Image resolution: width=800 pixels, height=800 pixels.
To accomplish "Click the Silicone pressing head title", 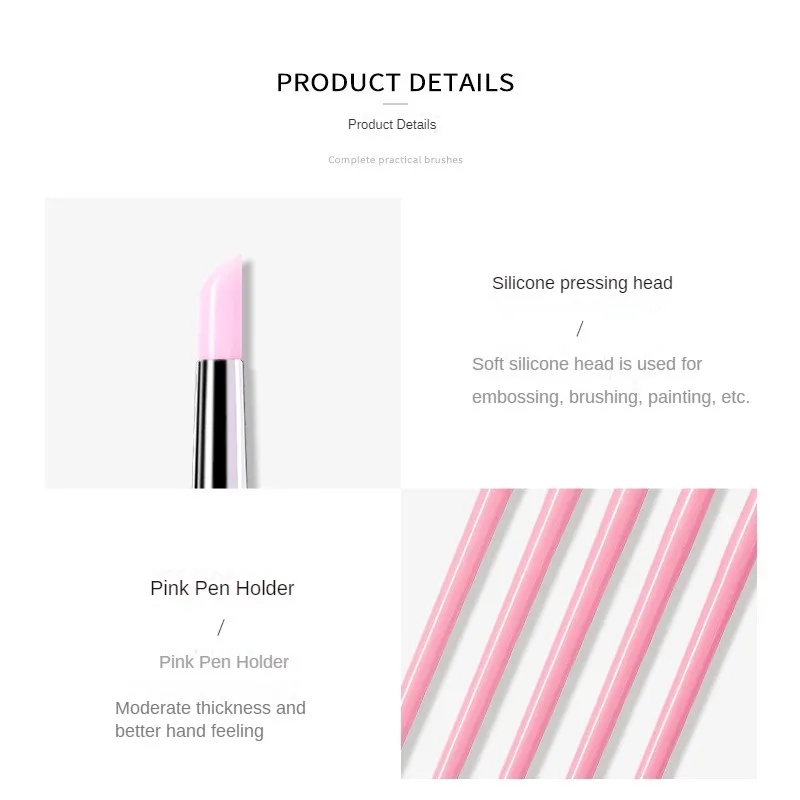I will point(582,283).
